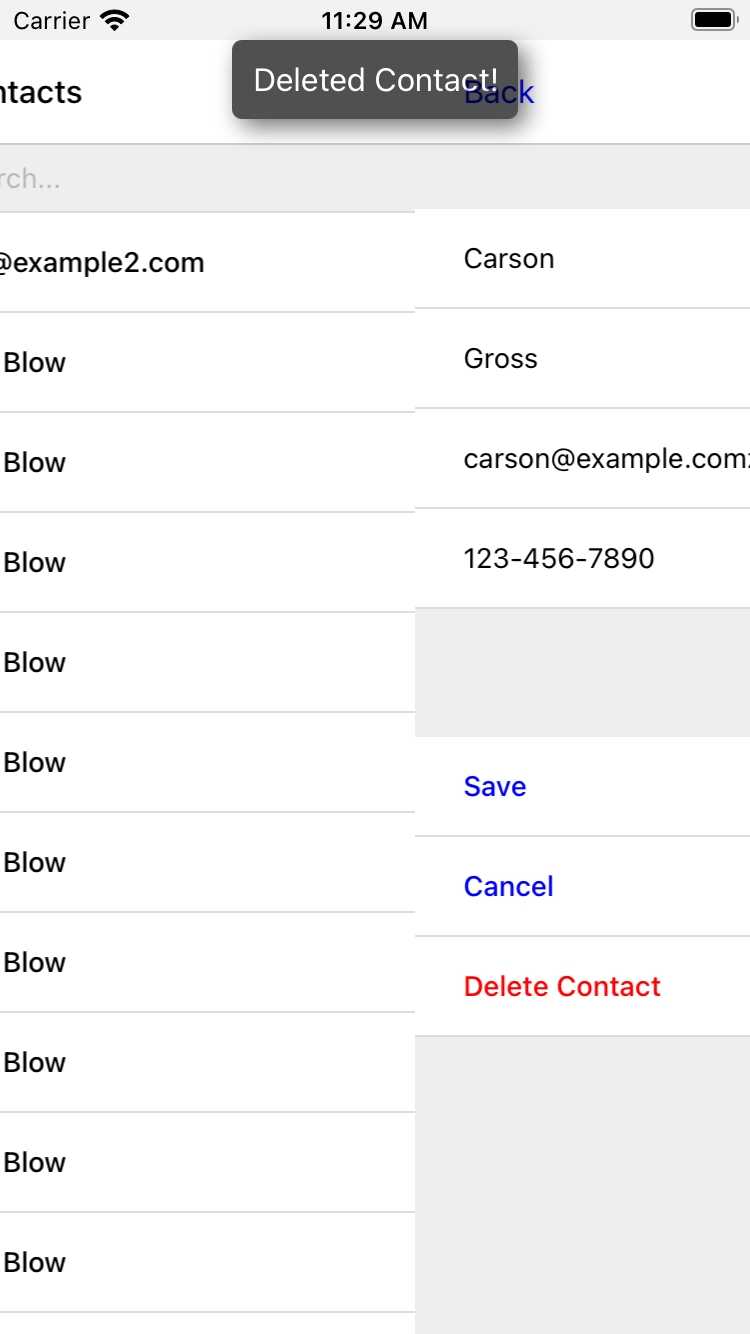Go Back from the contact editor
The height and width of the screenshot is (1334, 750).
coord(524,93)
